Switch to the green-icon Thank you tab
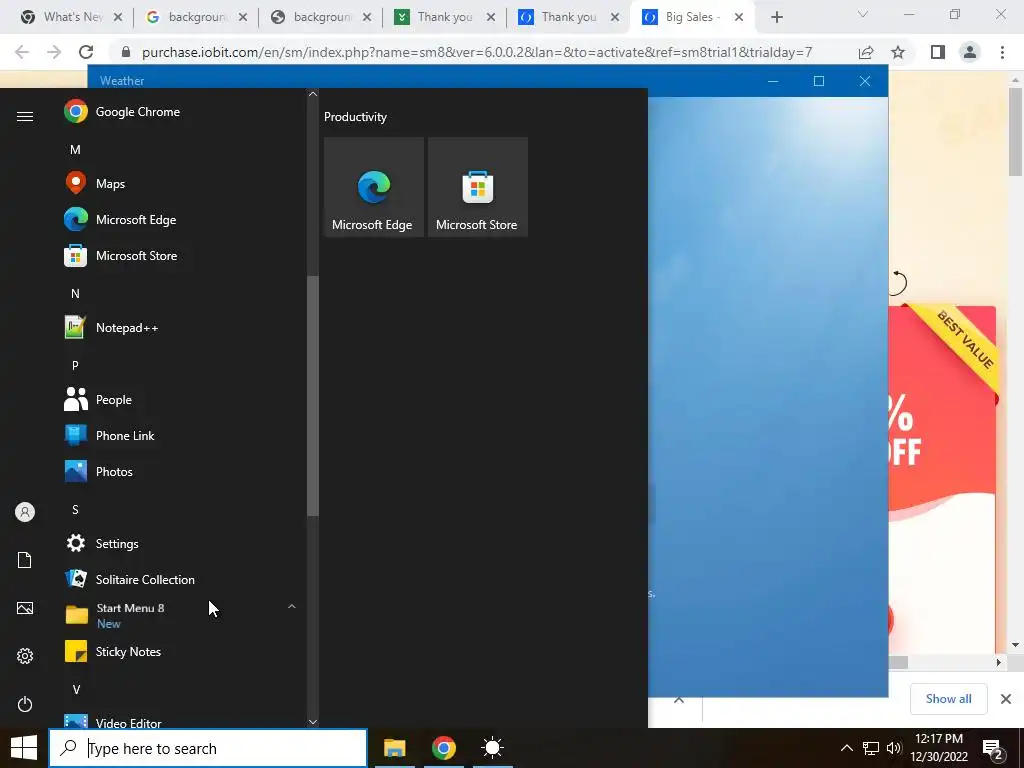Viewport: 1024px width, 768px height. pyautogui.click(x=444, y=17)
